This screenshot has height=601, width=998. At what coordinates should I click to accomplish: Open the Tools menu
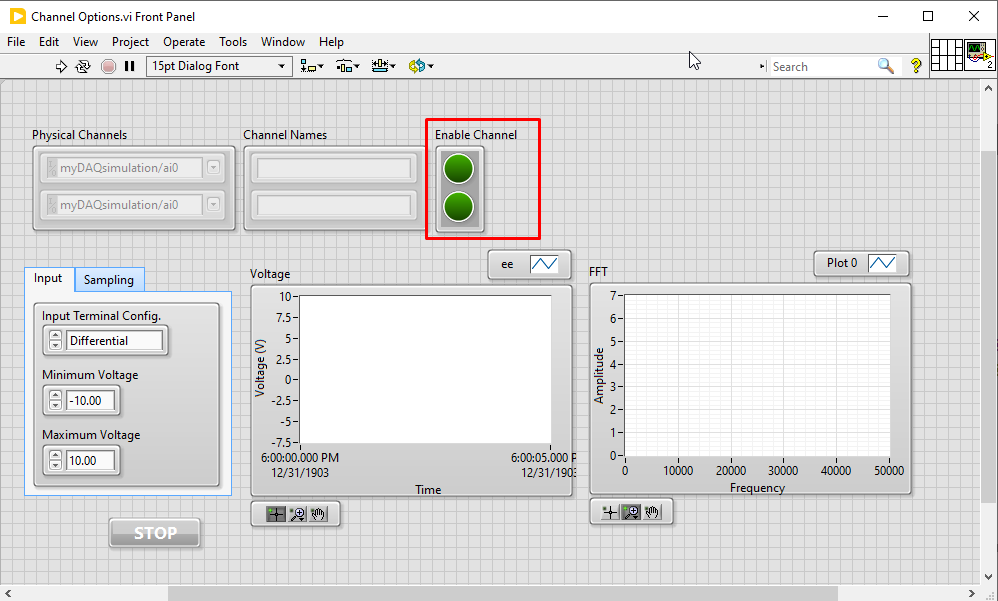pyautogui.click(x=233, y=42)
